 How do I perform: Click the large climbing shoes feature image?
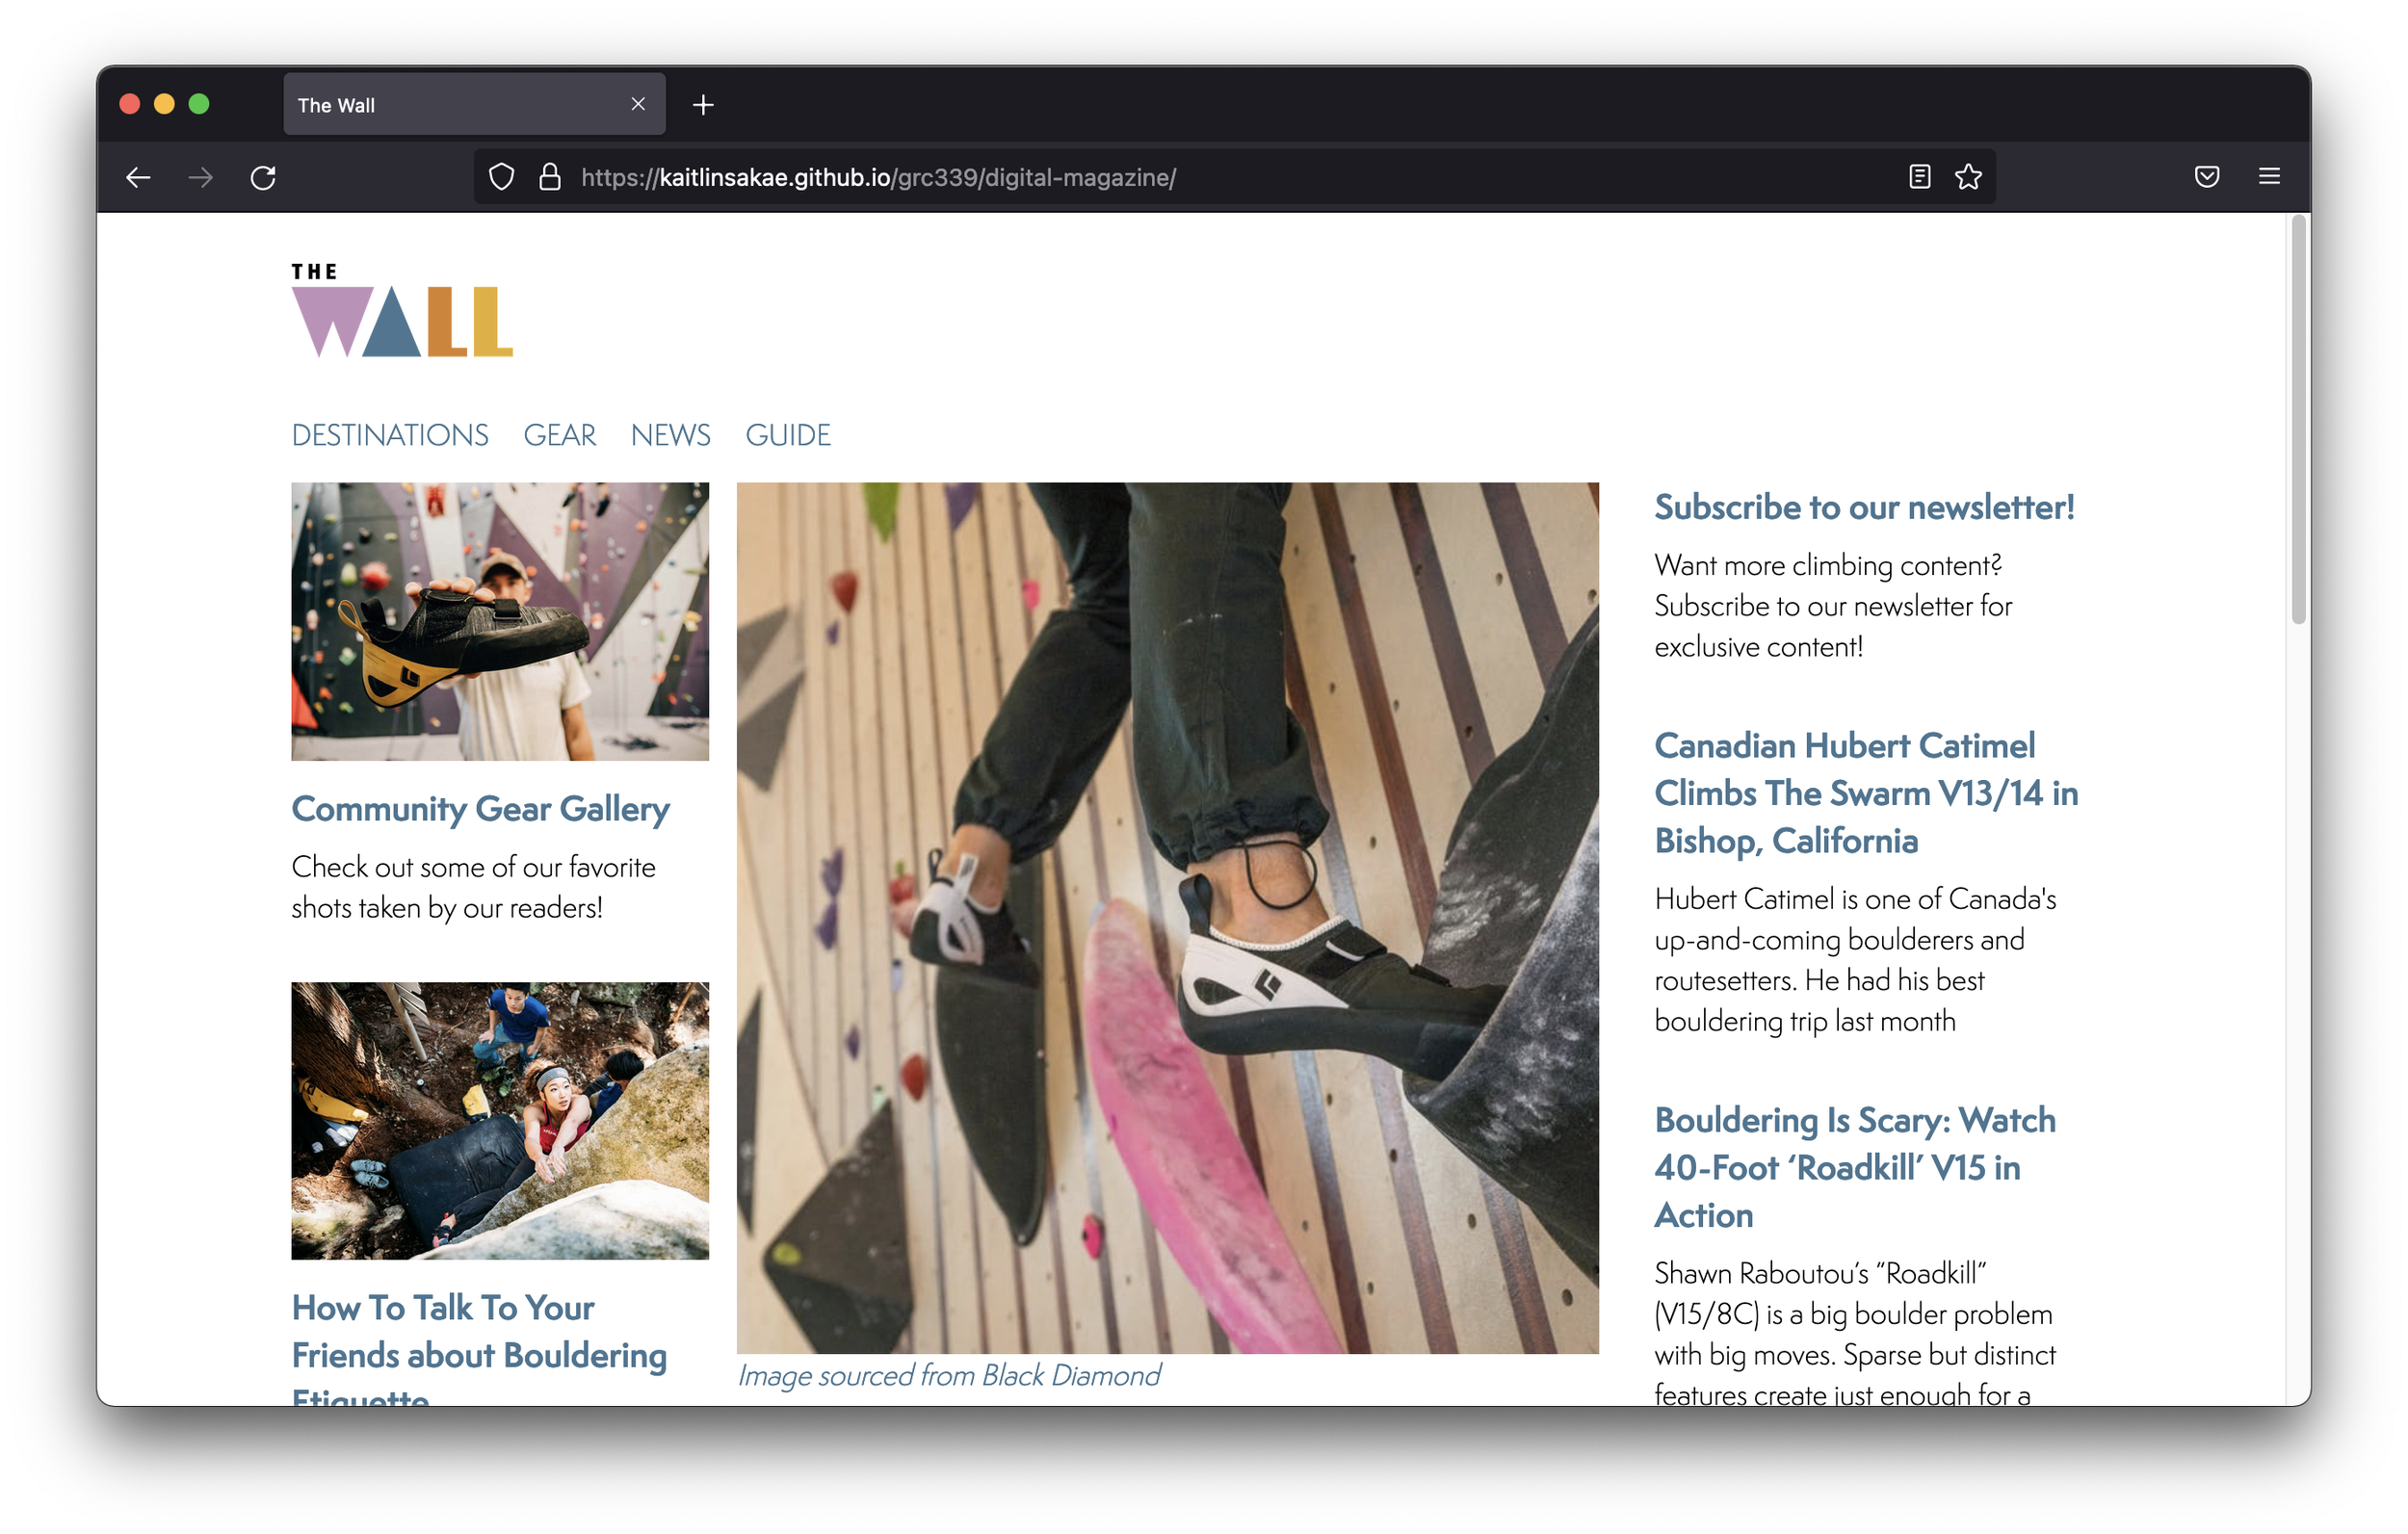[x=1167, y=917]
